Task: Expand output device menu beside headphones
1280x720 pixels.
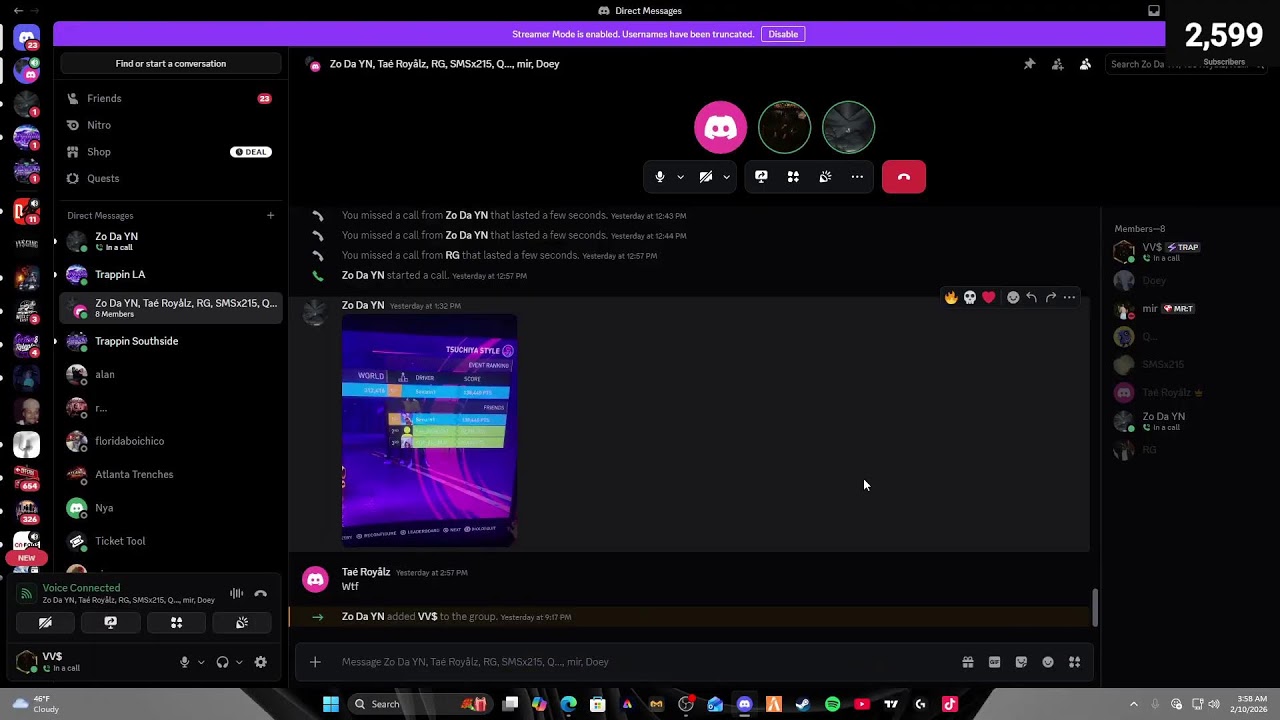Action: (239, 662)
